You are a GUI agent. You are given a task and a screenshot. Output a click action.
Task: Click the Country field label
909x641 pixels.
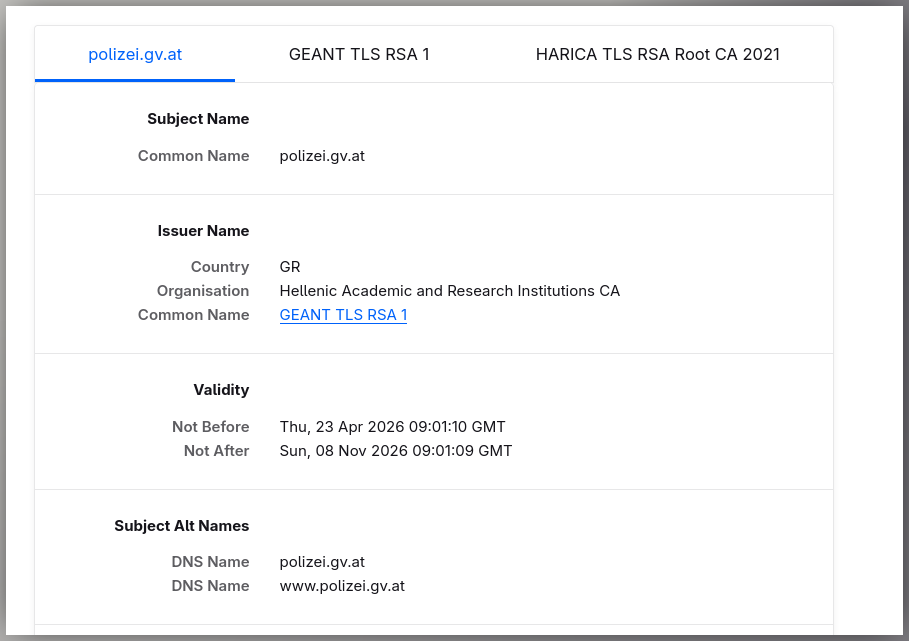[x=220, y=267]
